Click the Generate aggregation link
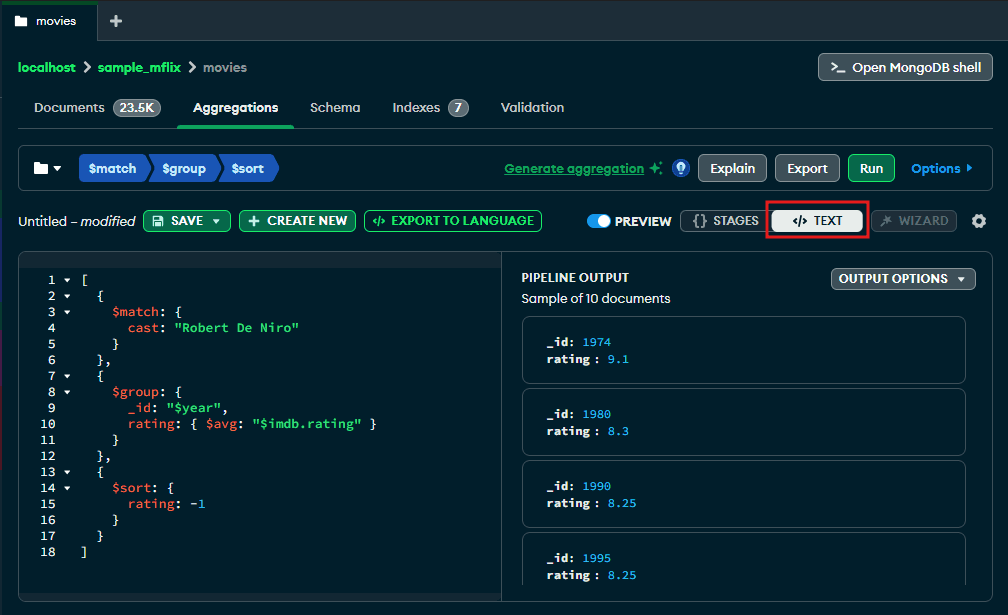The height and width of the screenshot is (615, 1008). pos(573,168)
